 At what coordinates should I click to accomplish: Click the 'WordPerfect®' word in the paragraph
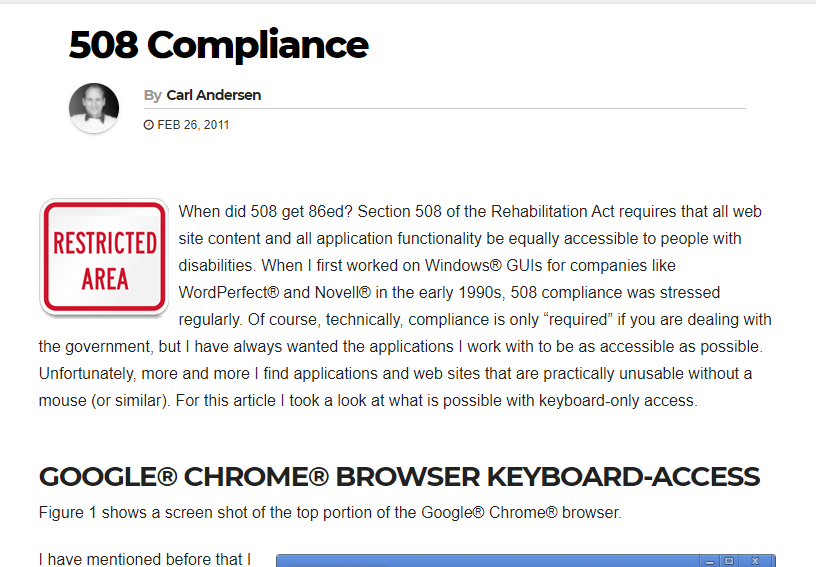click(229, 292)
